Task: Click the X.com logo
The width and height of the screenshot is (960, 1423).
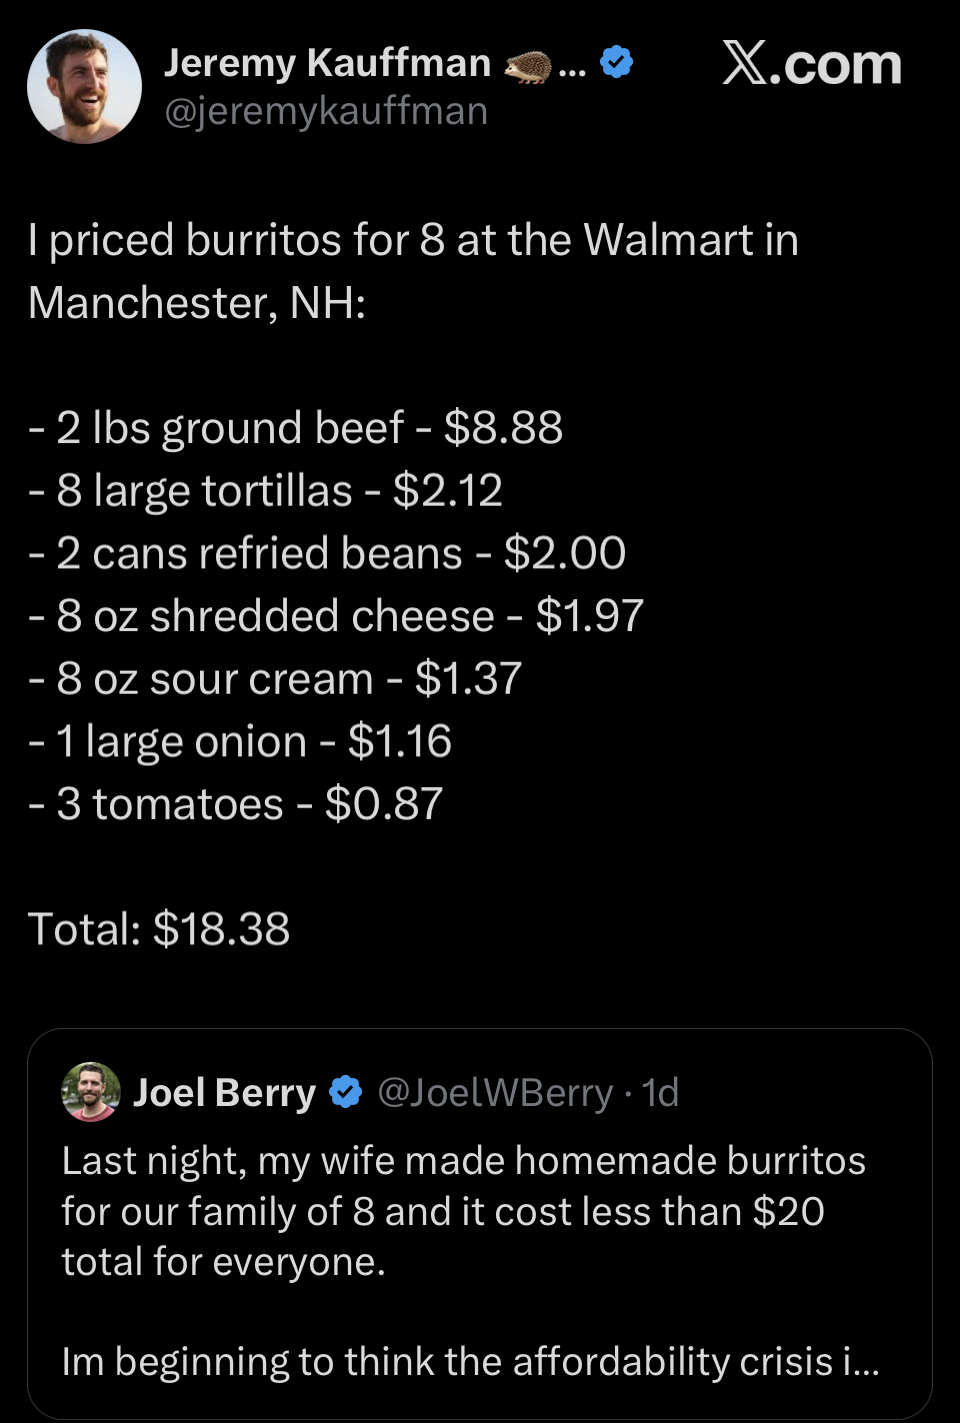Action: [x=812, y=64]
